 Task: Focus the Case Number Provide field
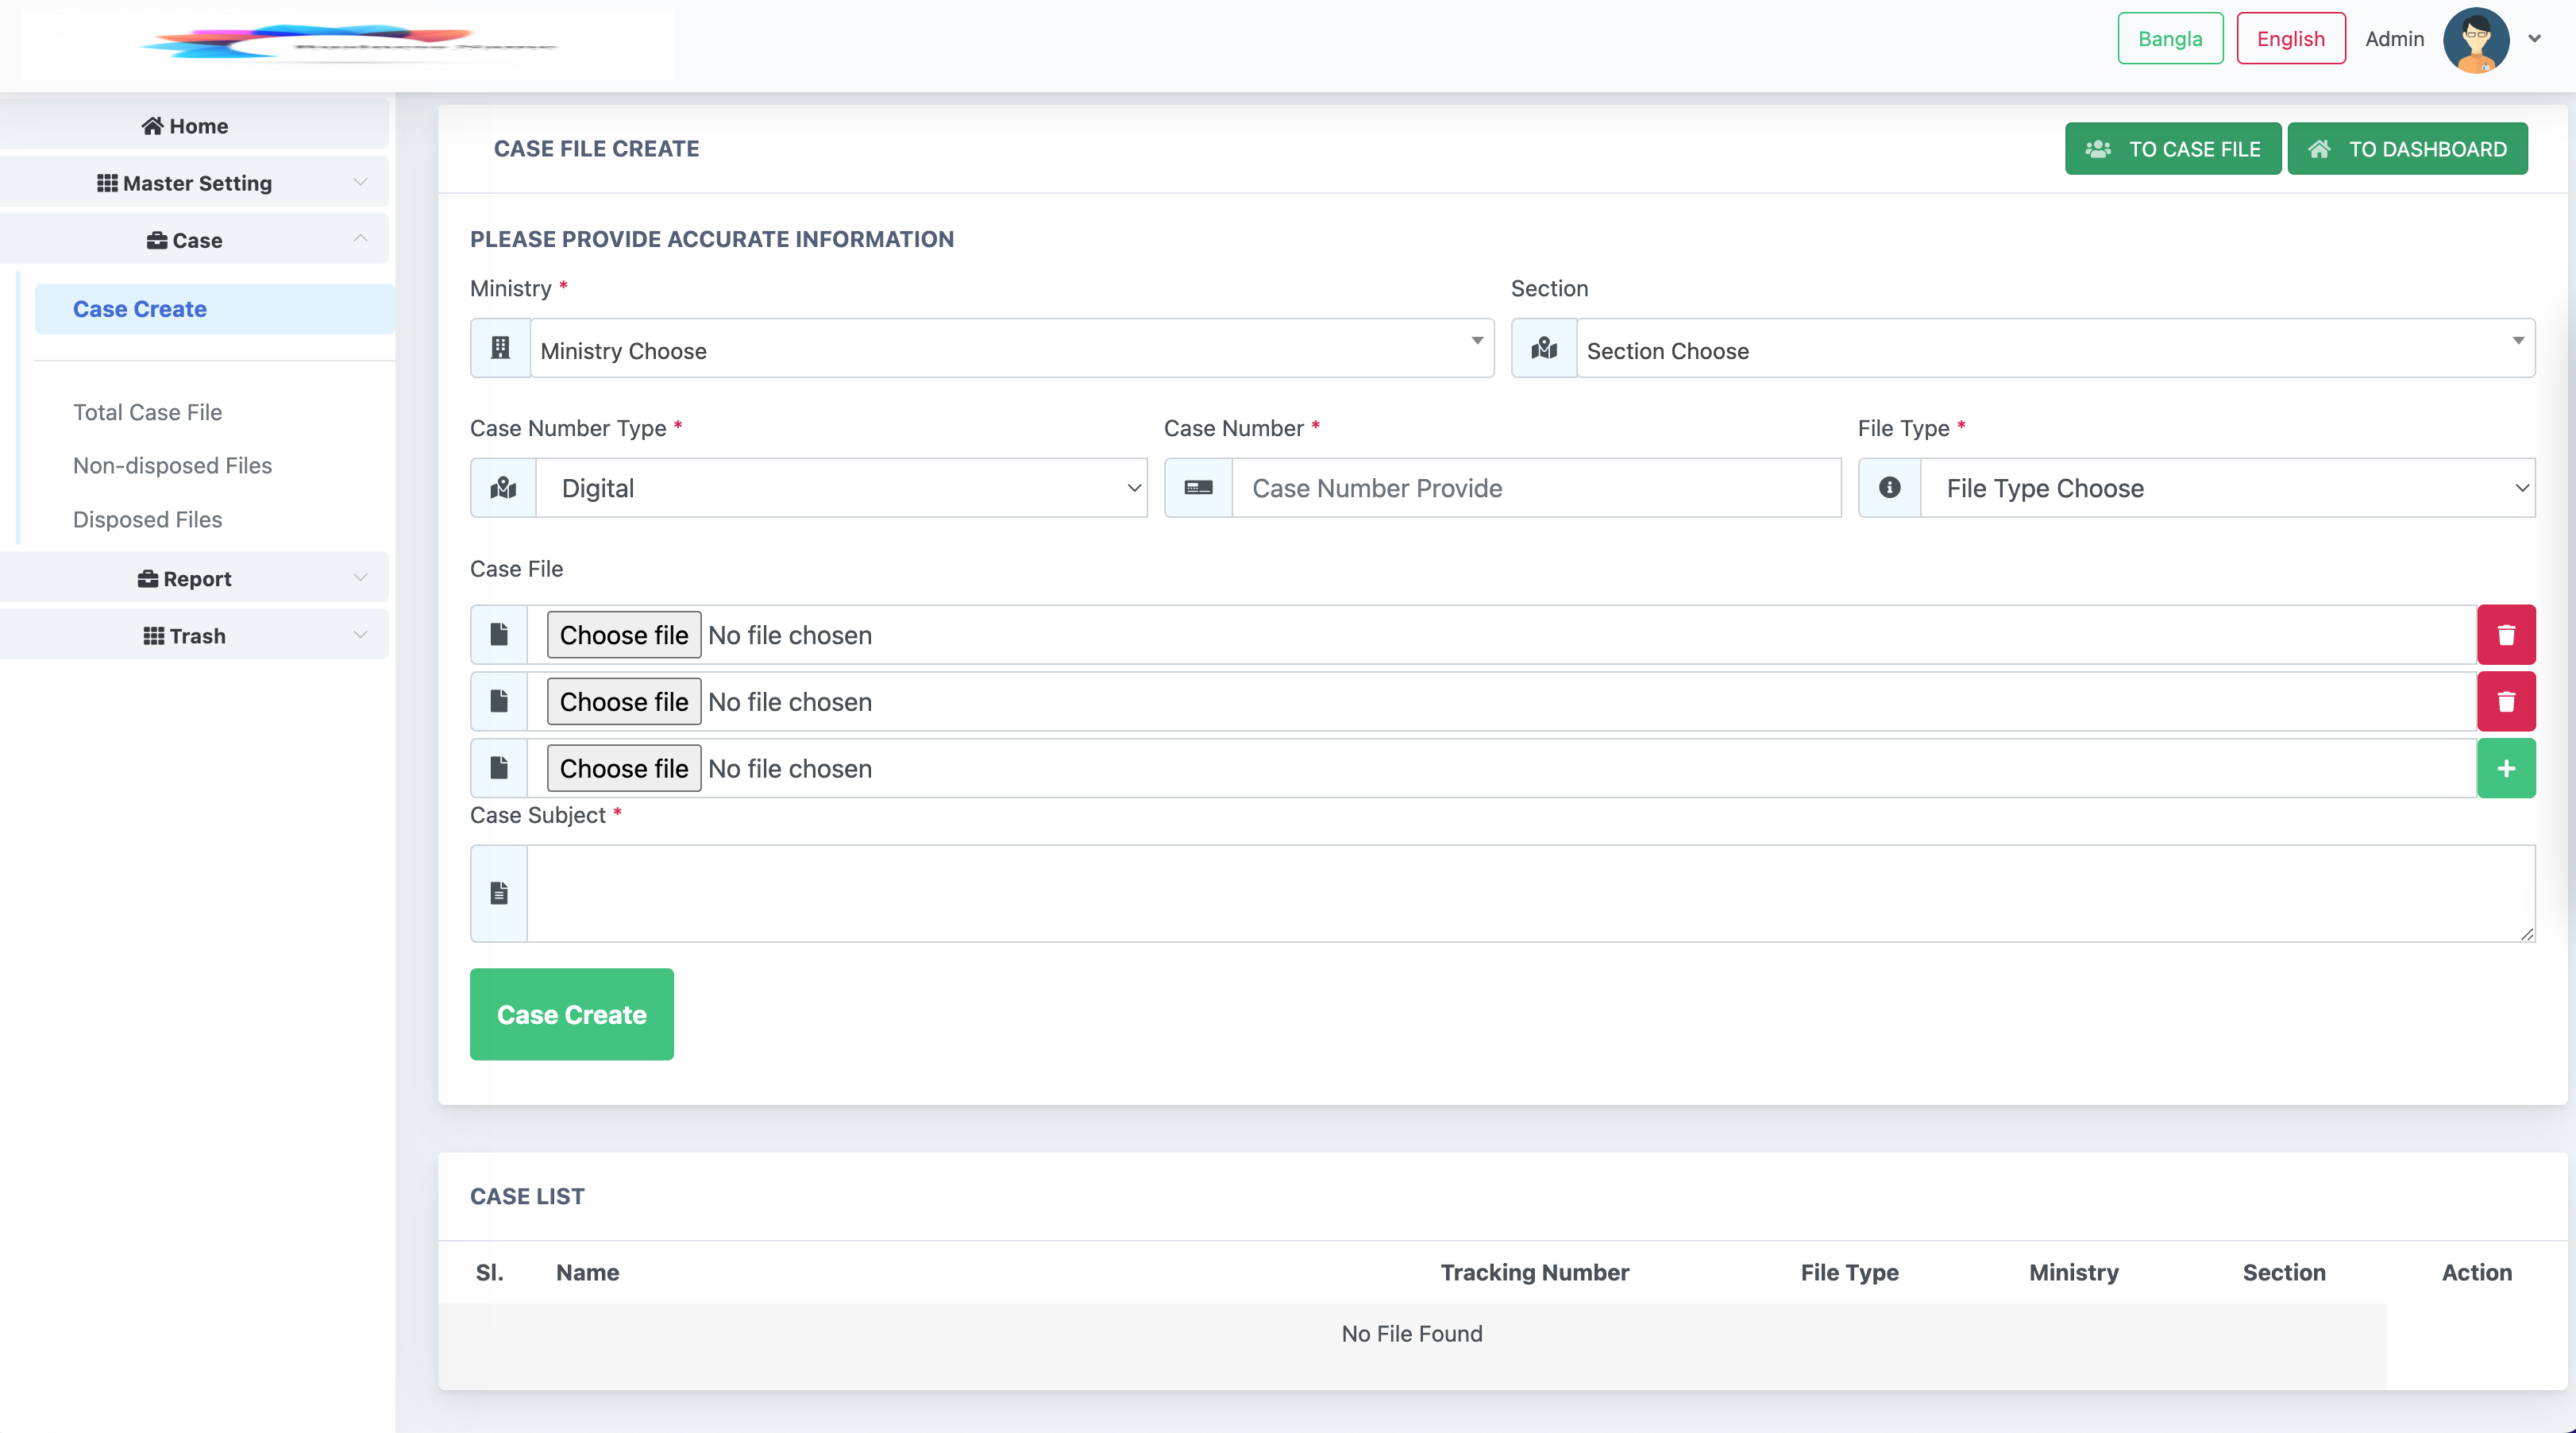(x=1536, y=488)
